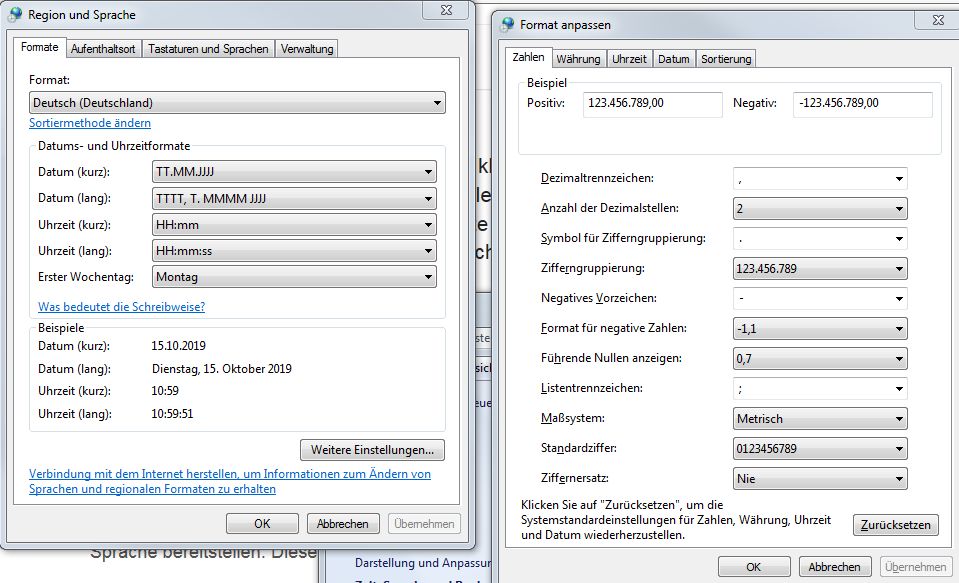959x583 pixels.
Task: Switch to the Aufenthaltsort tab
Action: (103, 49)
